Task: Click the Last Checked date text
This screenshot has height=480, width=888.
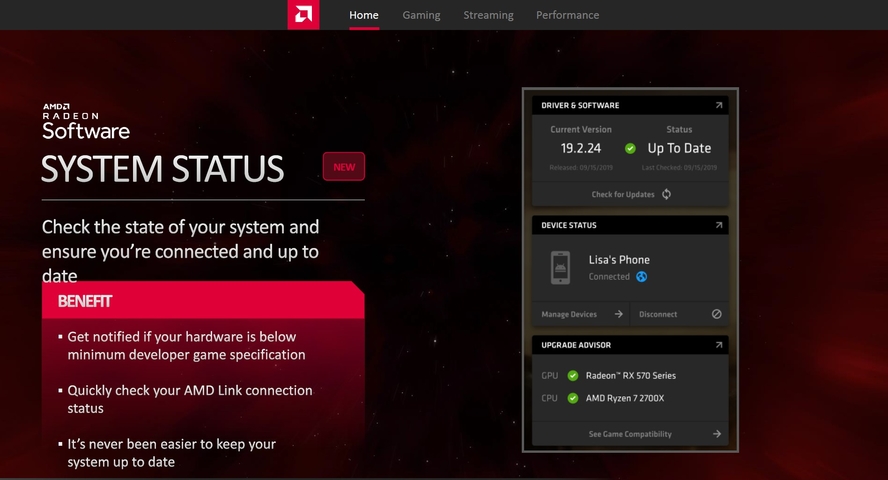Action: pyautogui.click(x=679, y=168)
